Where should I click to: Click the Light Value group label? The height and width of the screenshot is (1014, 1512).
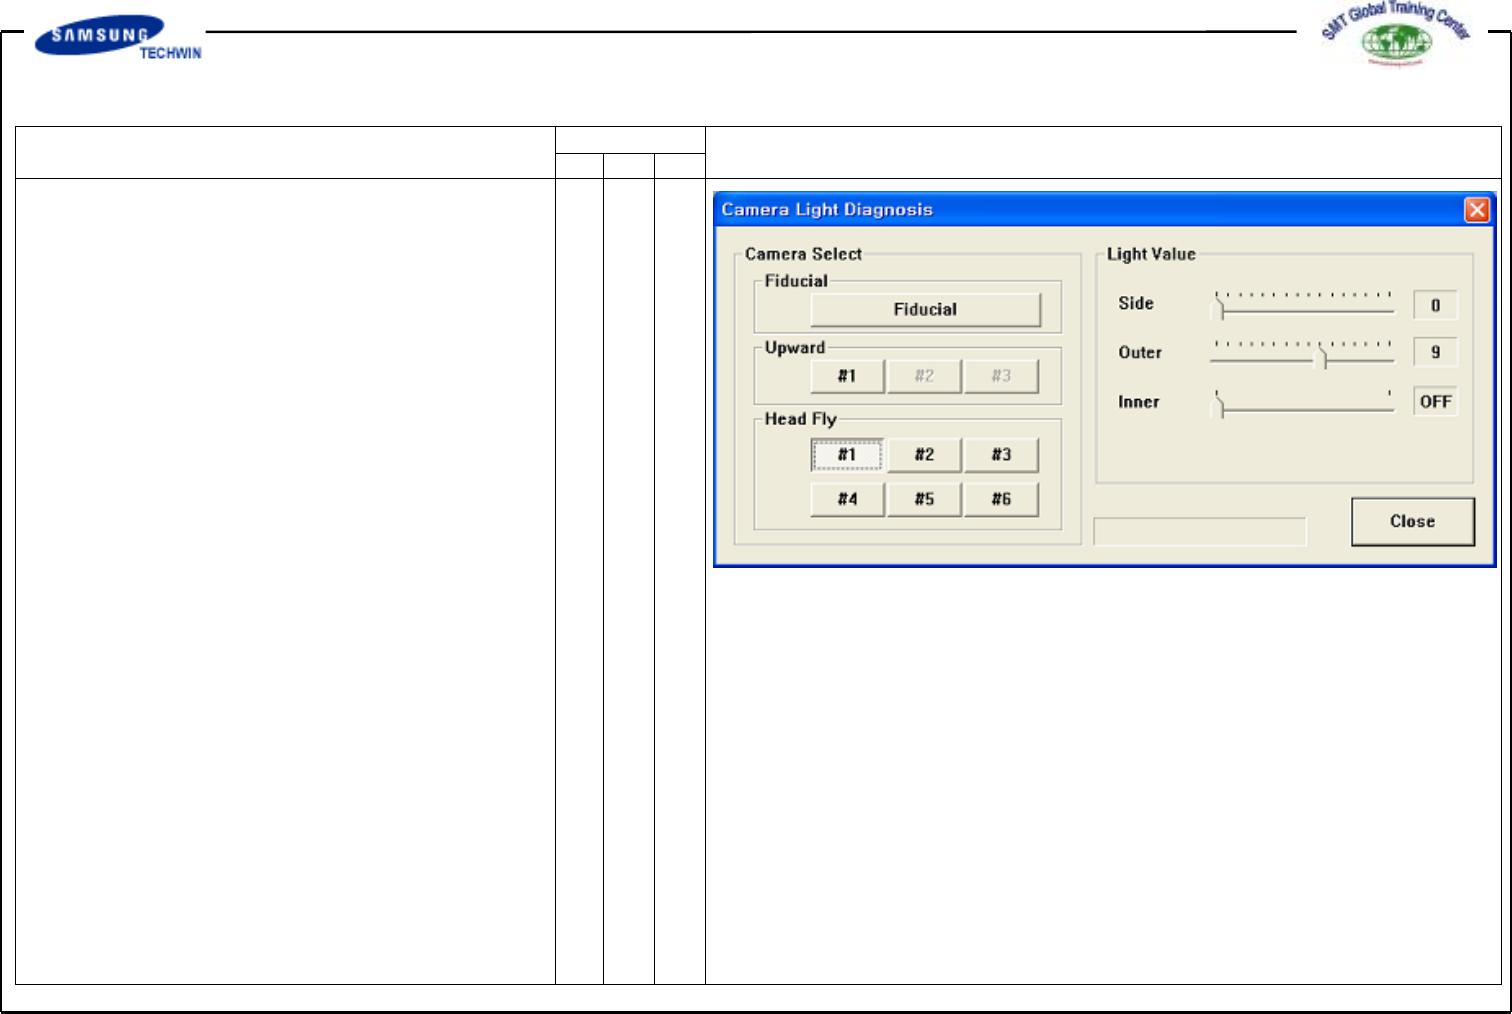(1151, 254)
